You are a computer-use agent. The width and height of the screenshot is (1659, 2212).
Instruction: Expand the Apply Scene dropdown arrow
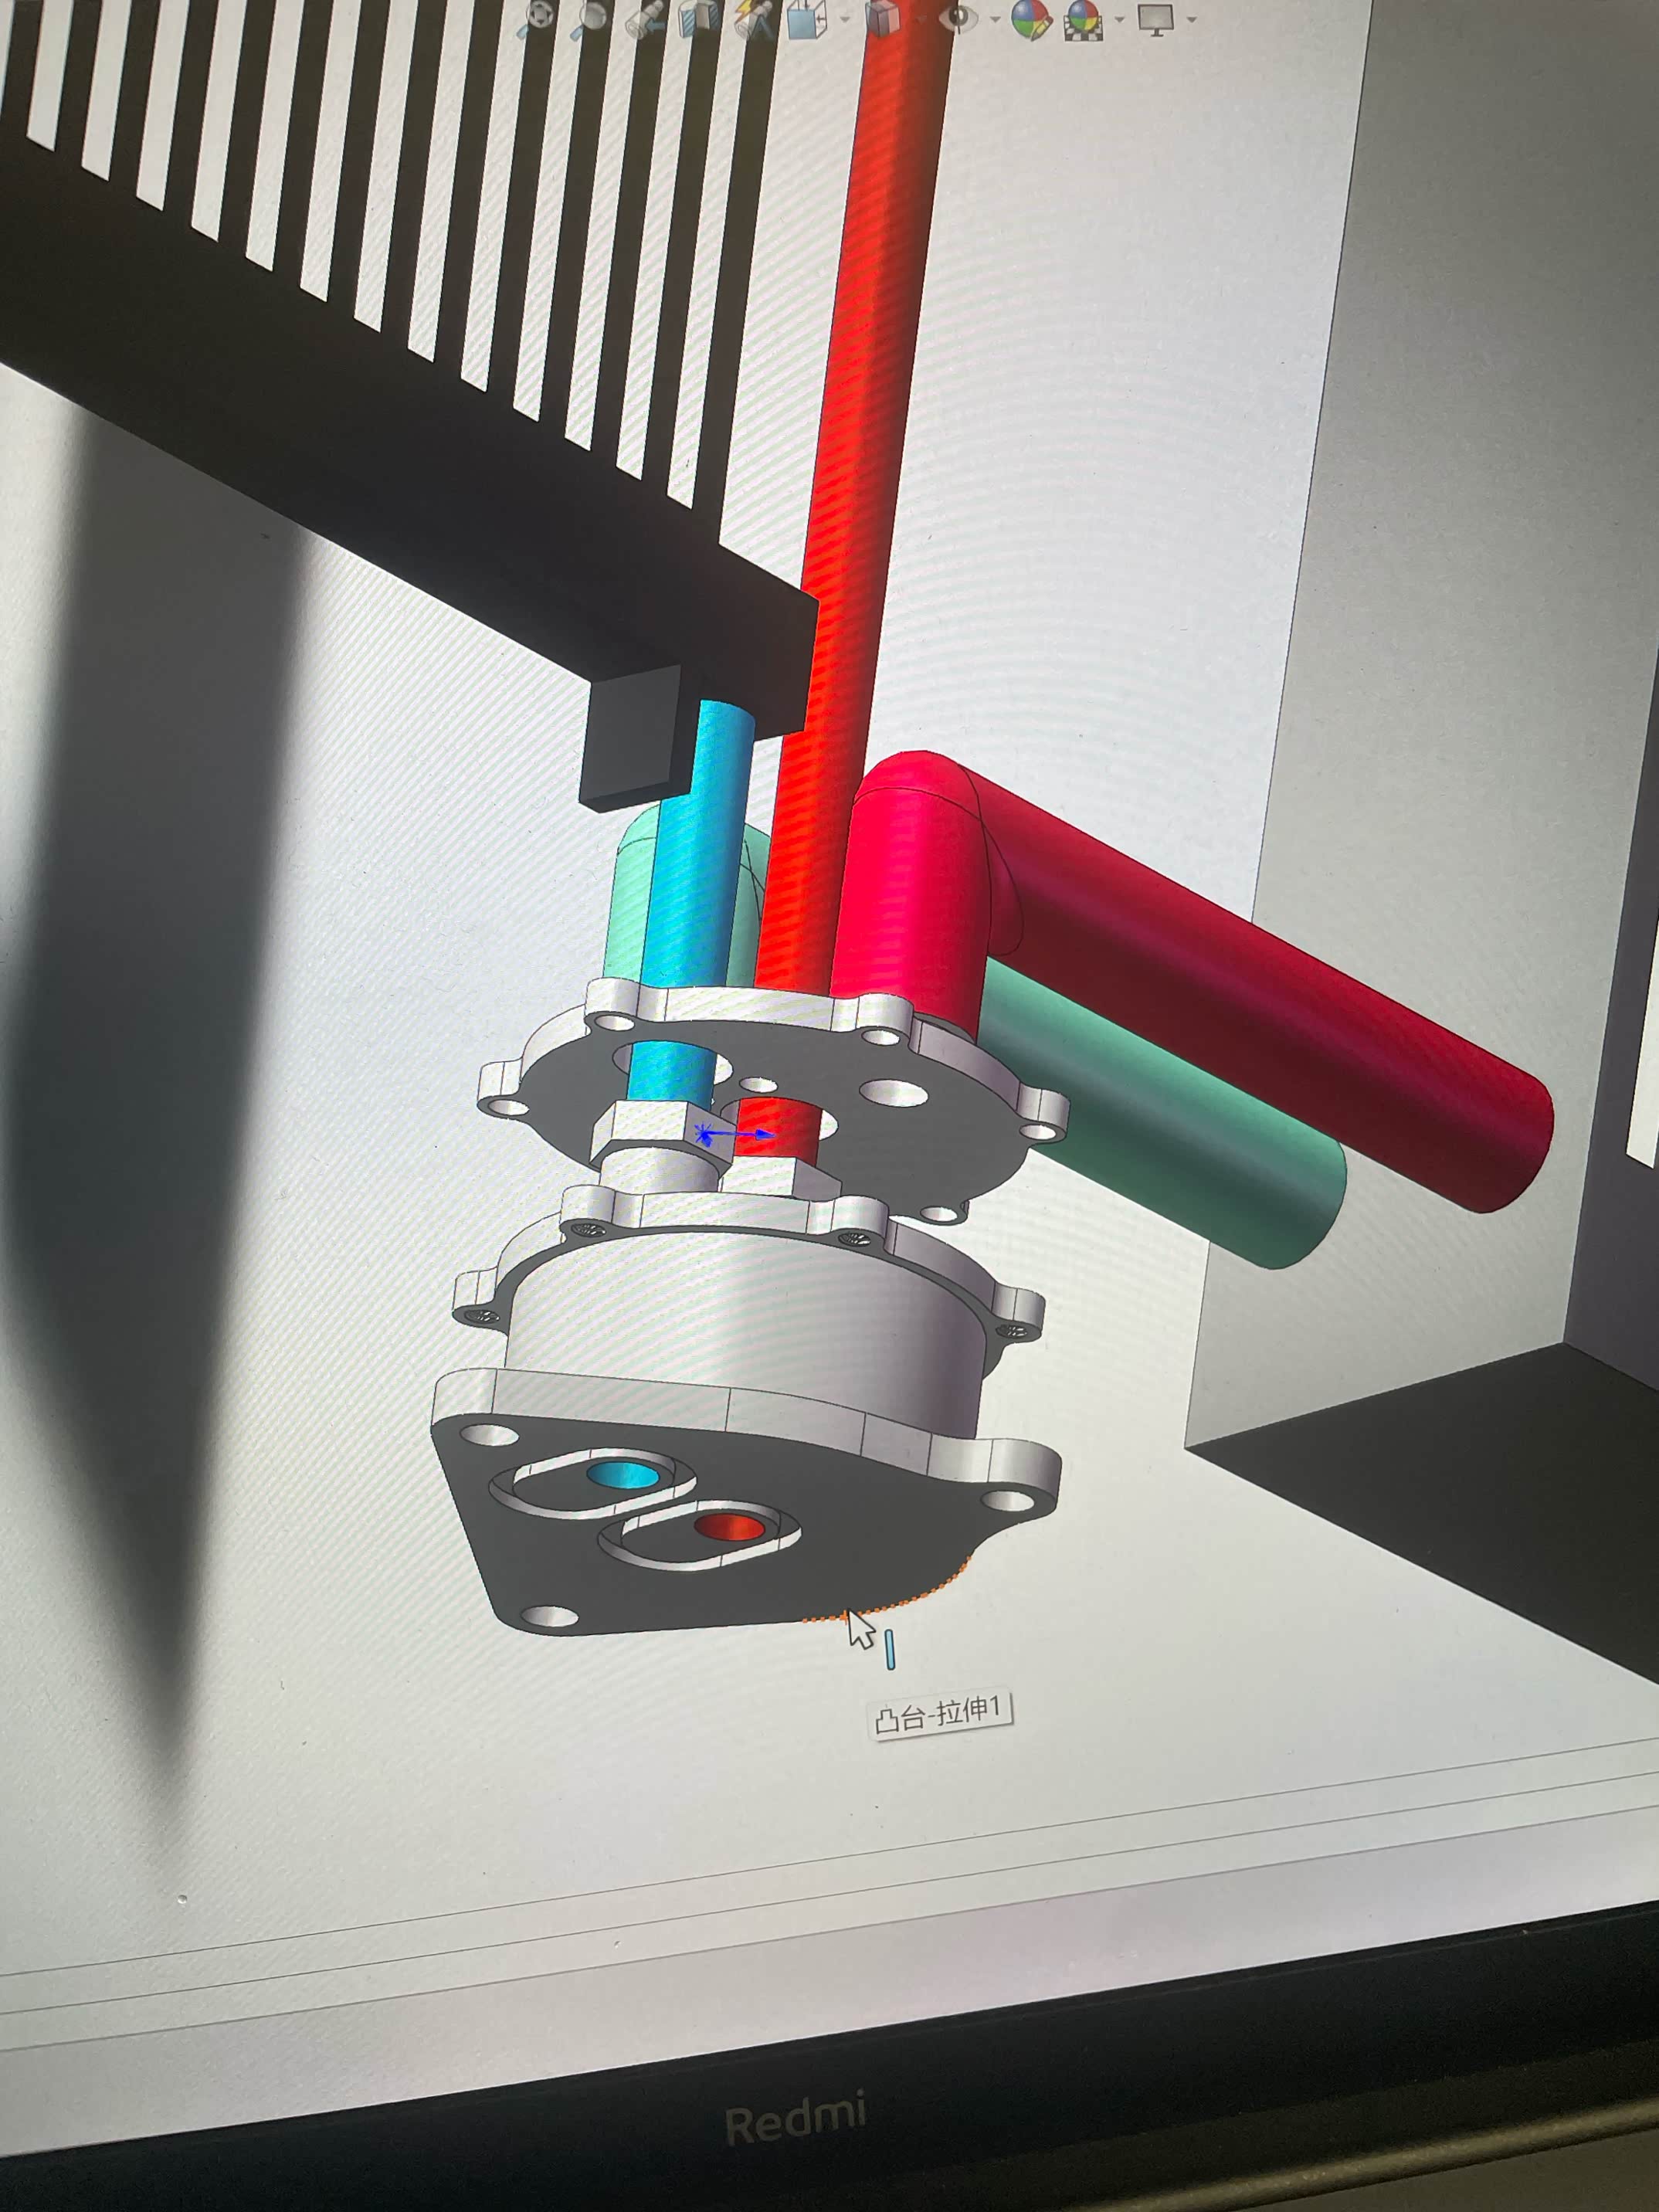coord(1120,19)
